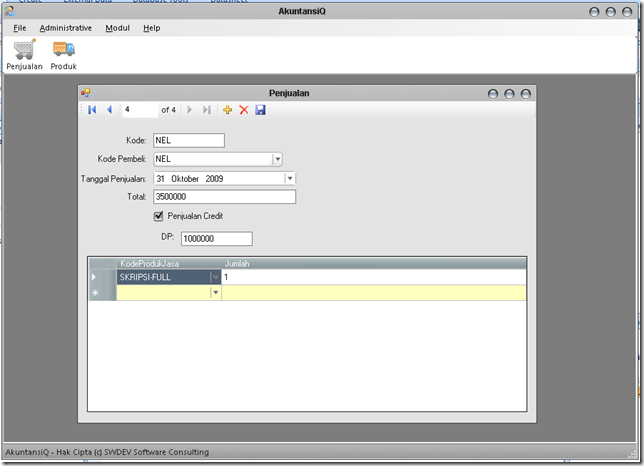
Task: Delete current record with red X
Action: tap(244, 110)
